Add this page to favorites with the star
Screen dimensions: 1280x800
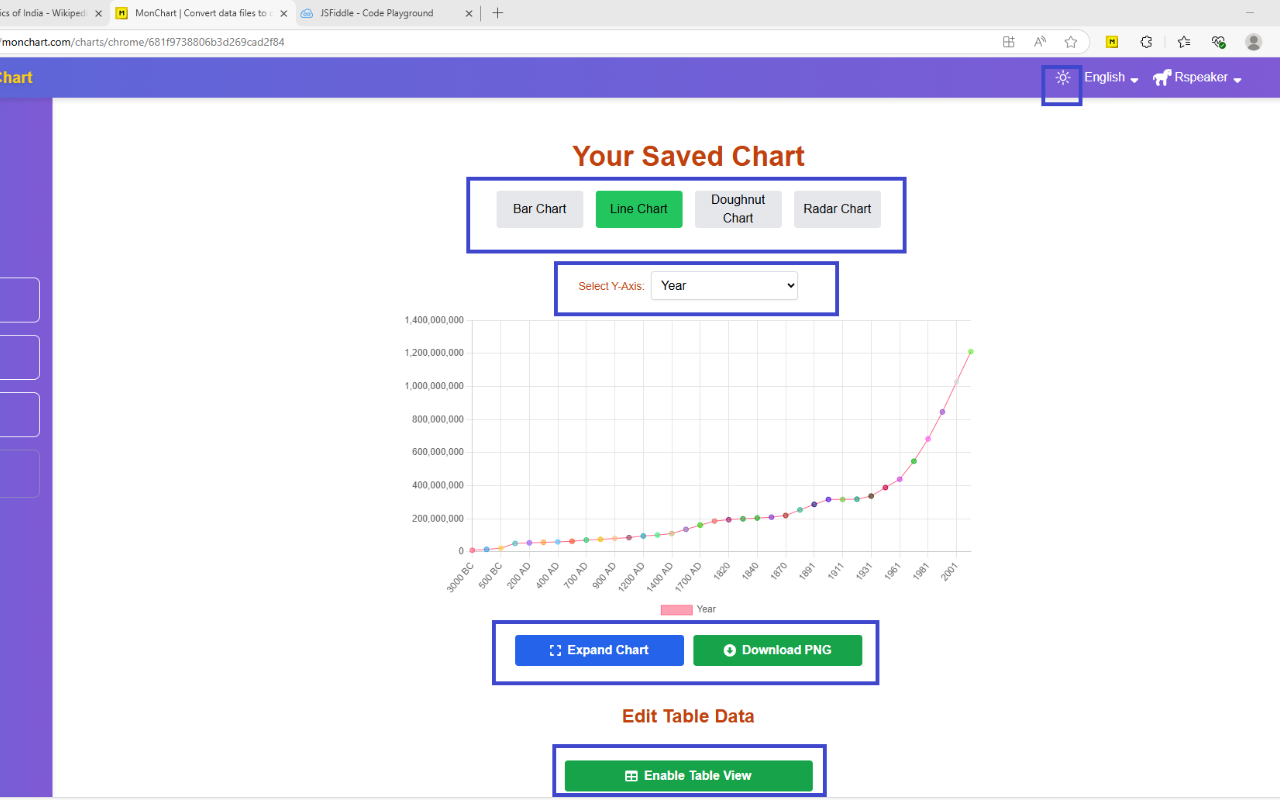pyautogui.click(x=1071, y=42)
